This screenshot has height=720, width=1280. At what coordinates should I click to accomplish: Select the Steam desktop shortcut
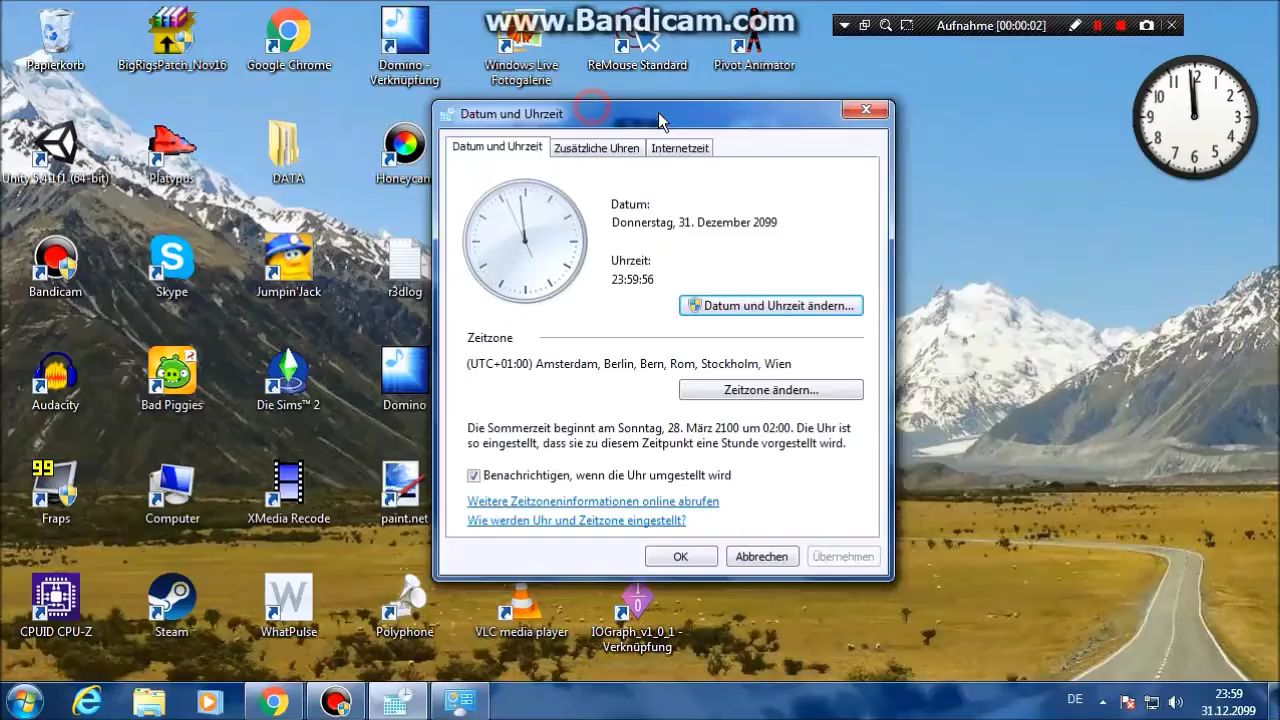(x=172, y=605)
